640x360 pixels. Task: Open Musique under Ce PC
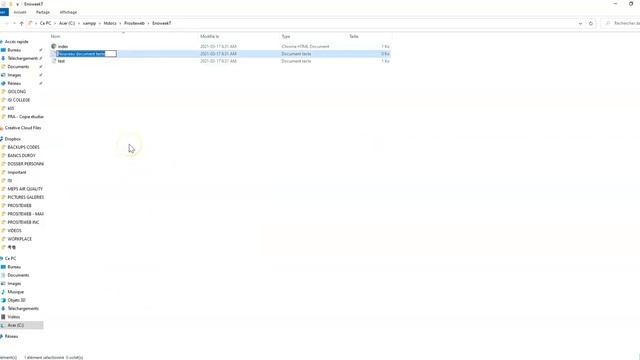[16, 292]
